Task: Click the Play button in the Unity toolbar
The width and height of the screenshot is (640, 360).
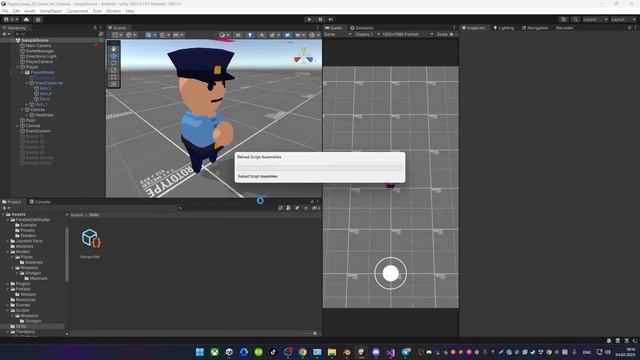Action: tap(309, 19)
